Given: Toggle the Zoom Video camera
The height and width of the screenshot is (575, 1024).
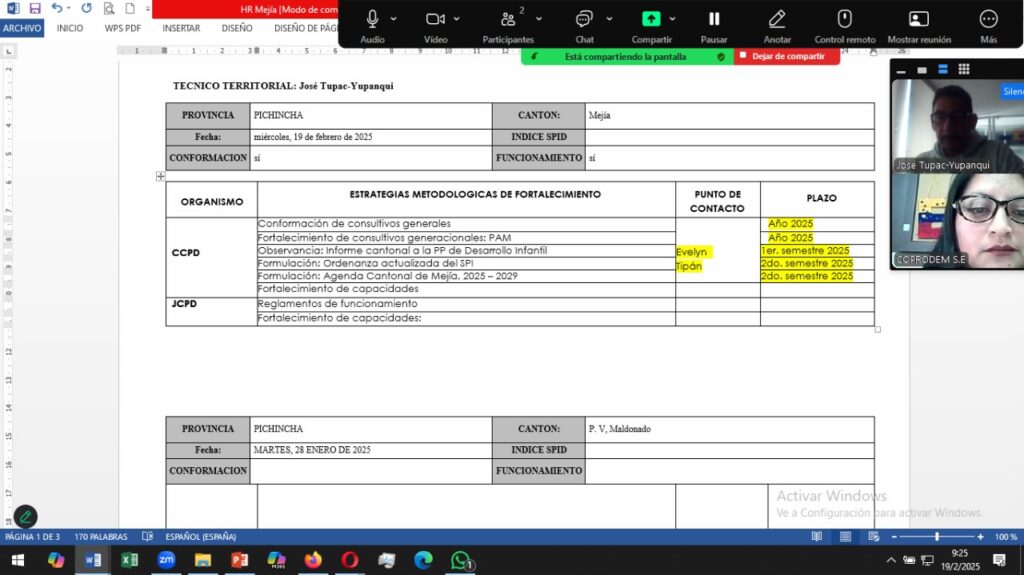Looking at the screenshot, I should tap(435, 19).
